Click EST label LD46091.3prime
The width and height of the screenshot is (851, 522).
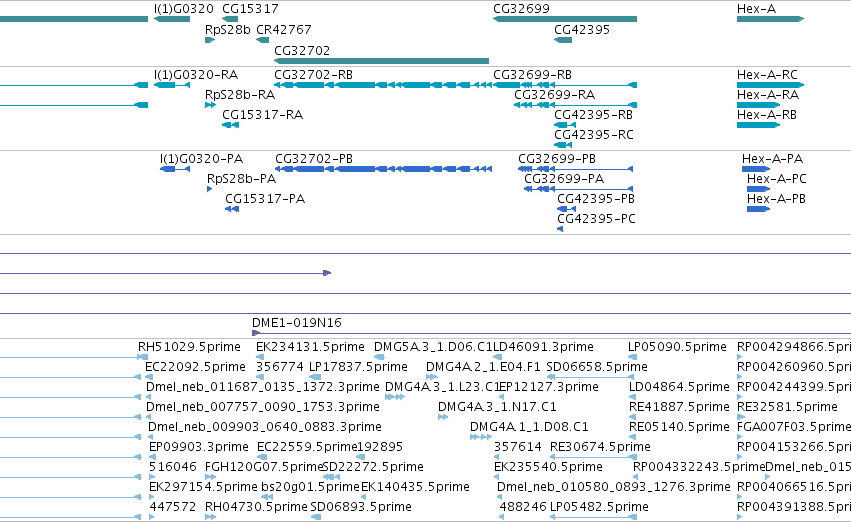tap(543, 346)
